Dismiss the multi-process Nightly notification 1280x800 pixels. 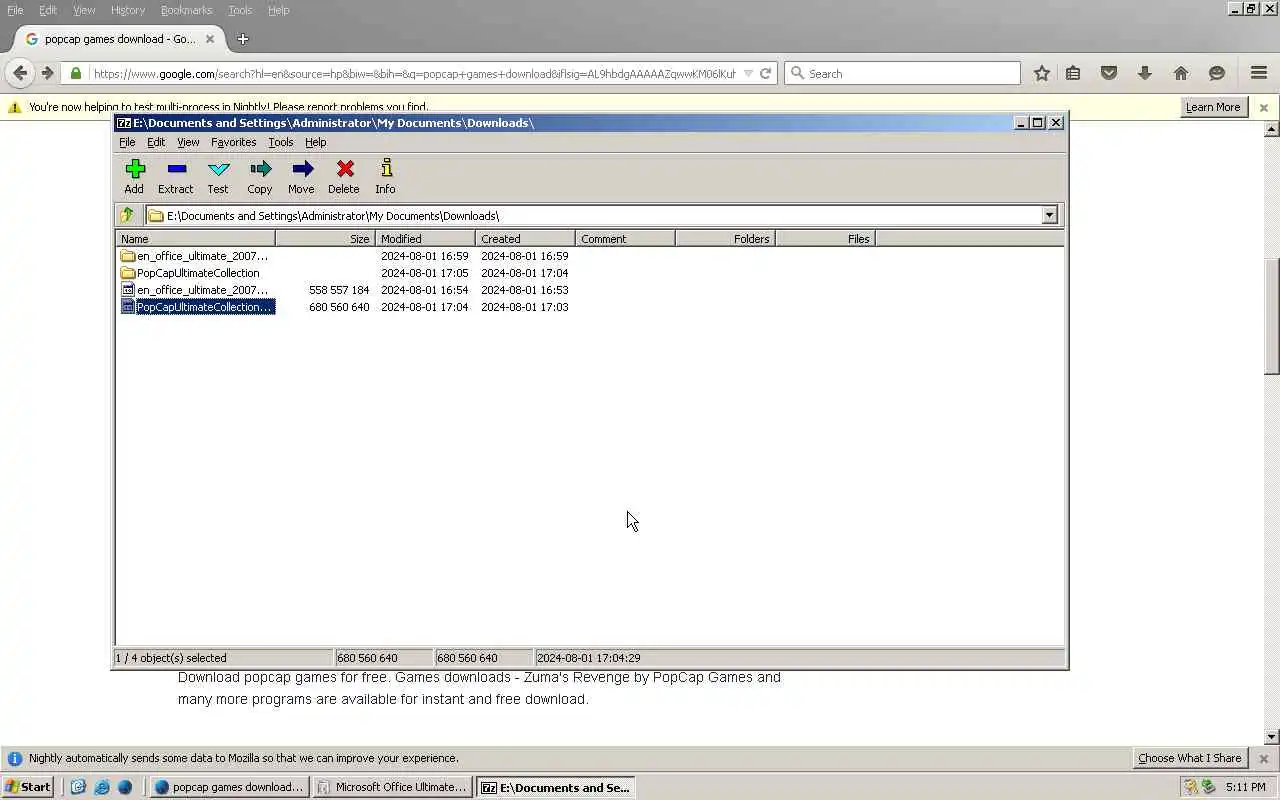[1263, 107]
